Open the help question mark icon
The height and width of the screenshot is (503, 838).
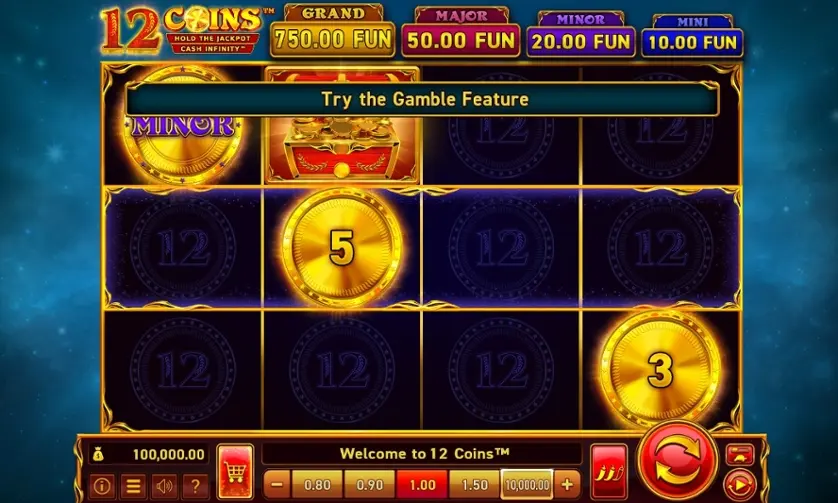pyautogui.click(x=195, y=486)
